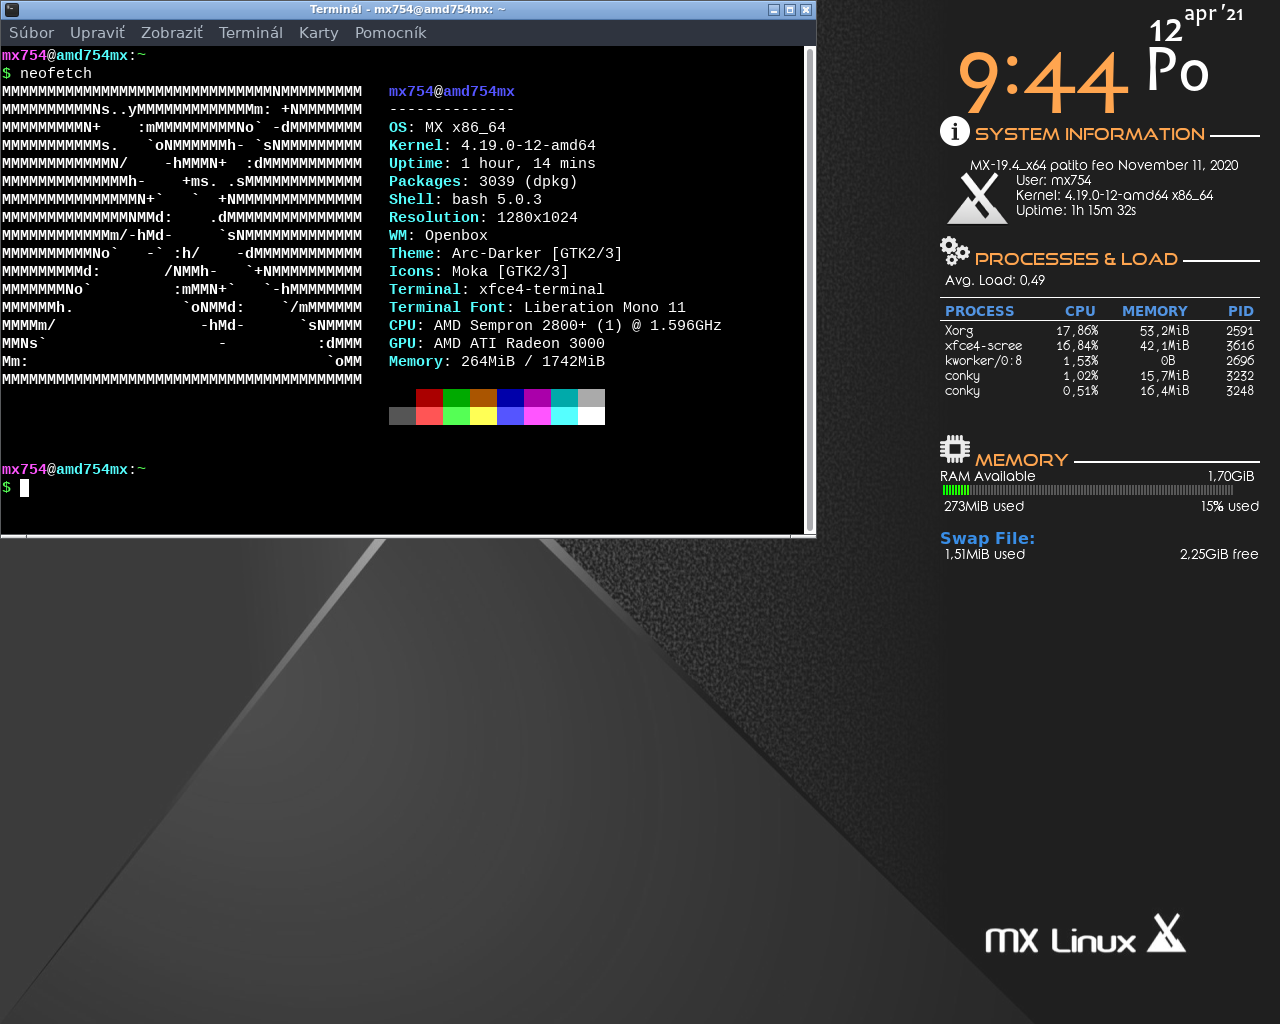This screenshot has width=1280, height=1024.
Task: Click the MX logo in conky panel
Action: pyautogui.click(x=976, y=198)
